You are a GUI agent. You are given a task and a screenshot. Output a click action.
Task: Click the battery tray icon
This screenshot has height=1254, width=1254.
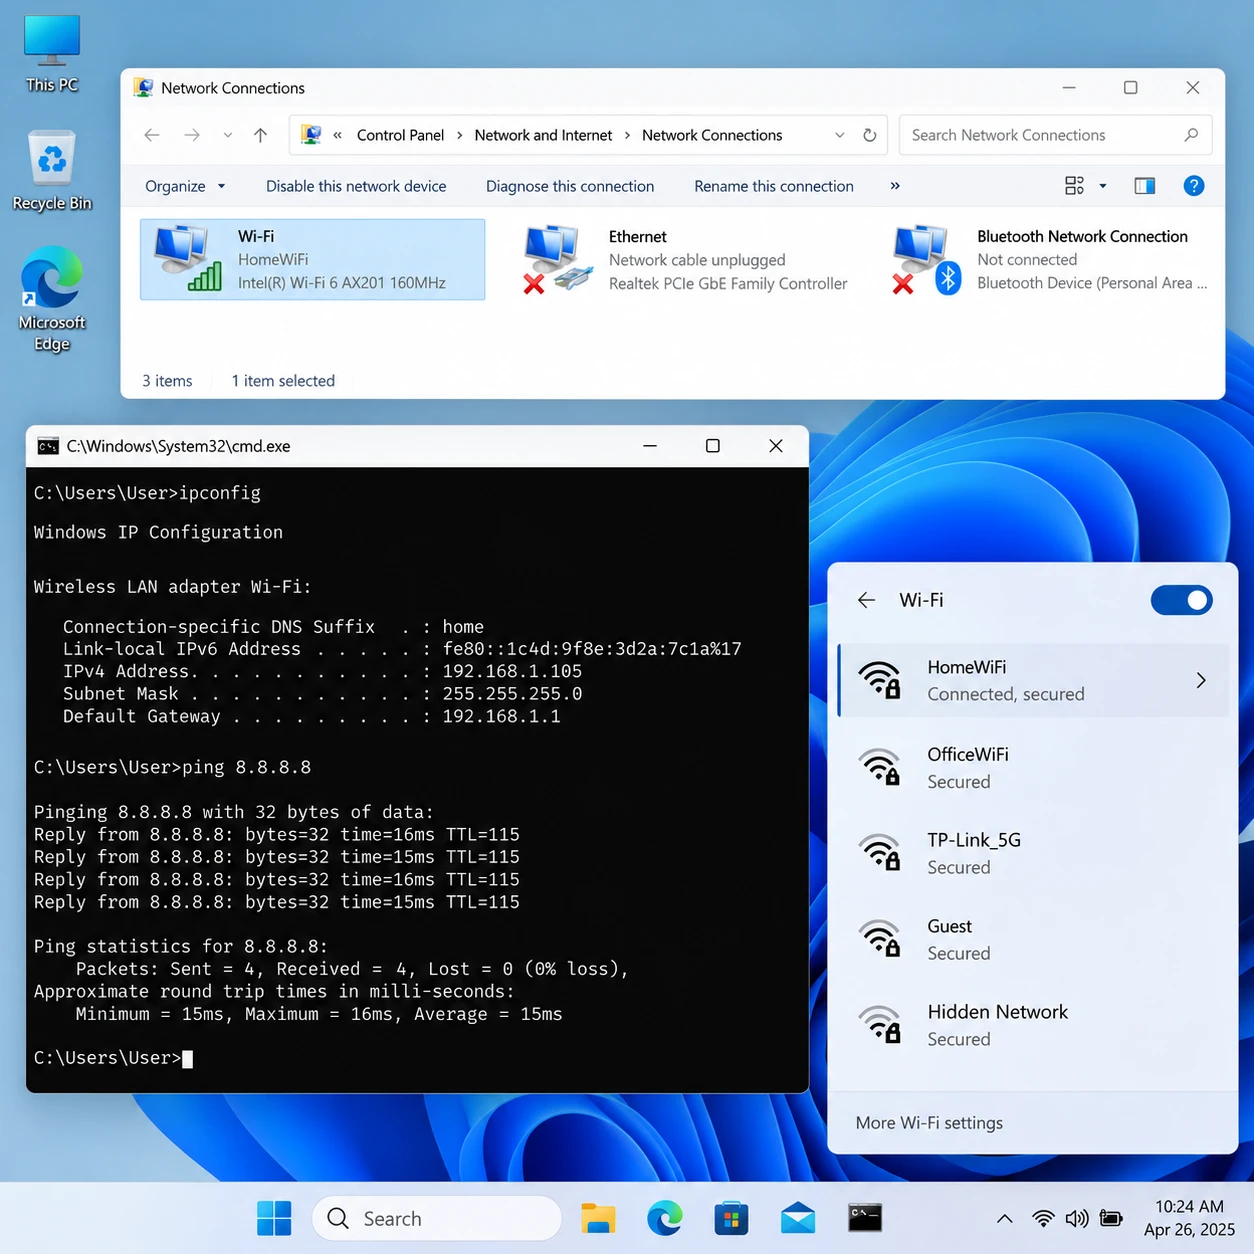tap(1111, 1218)
